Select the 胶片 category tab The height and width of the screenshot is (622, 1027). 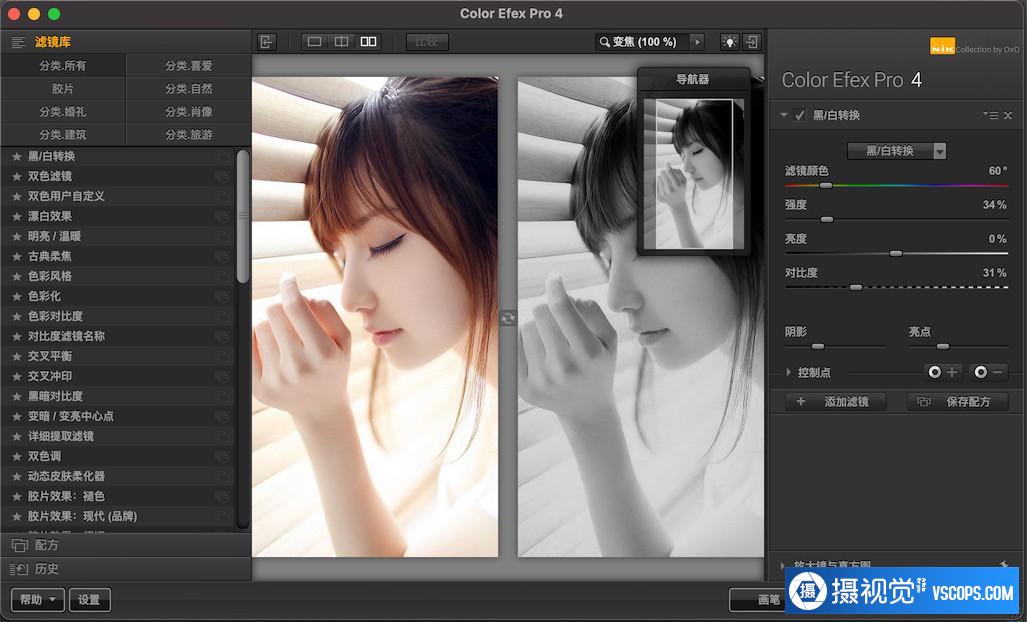[63, 88]
